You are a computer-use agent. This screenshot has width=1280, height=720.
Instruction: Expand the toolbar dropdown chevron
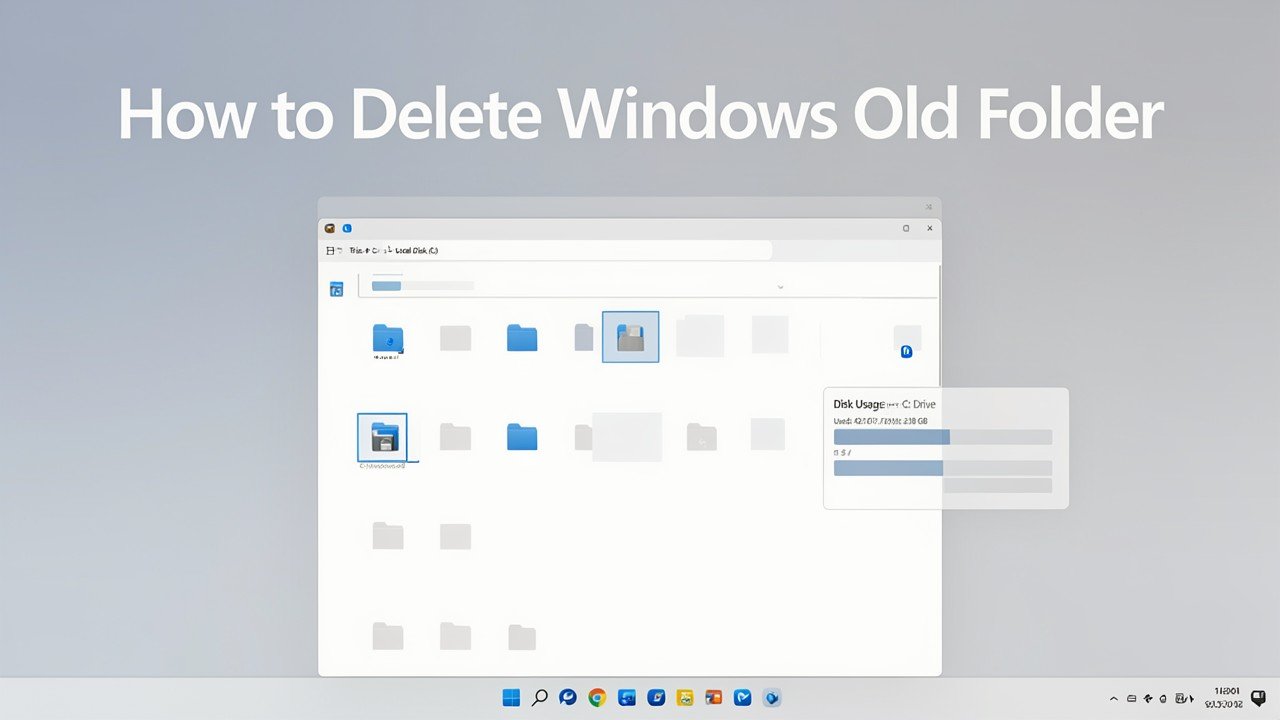[781, 287]
